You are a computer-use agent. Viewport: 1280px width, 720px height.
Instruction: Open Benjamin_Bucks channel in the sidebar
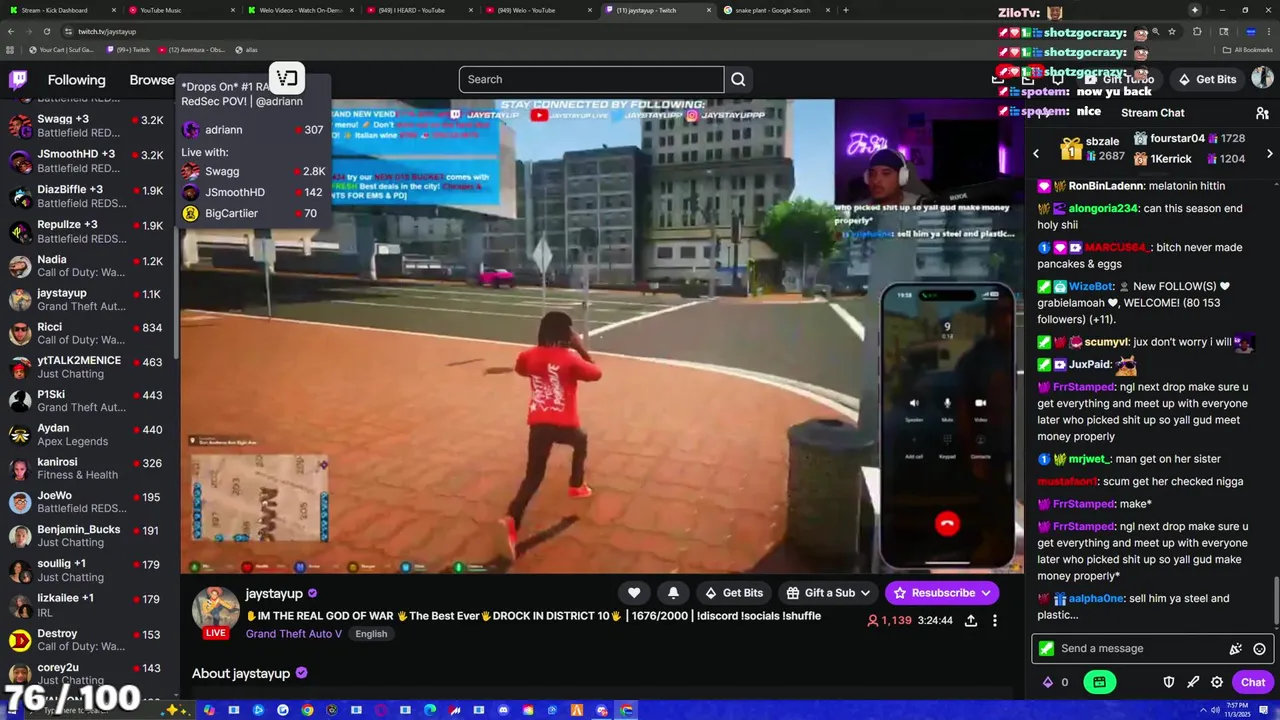89,536
